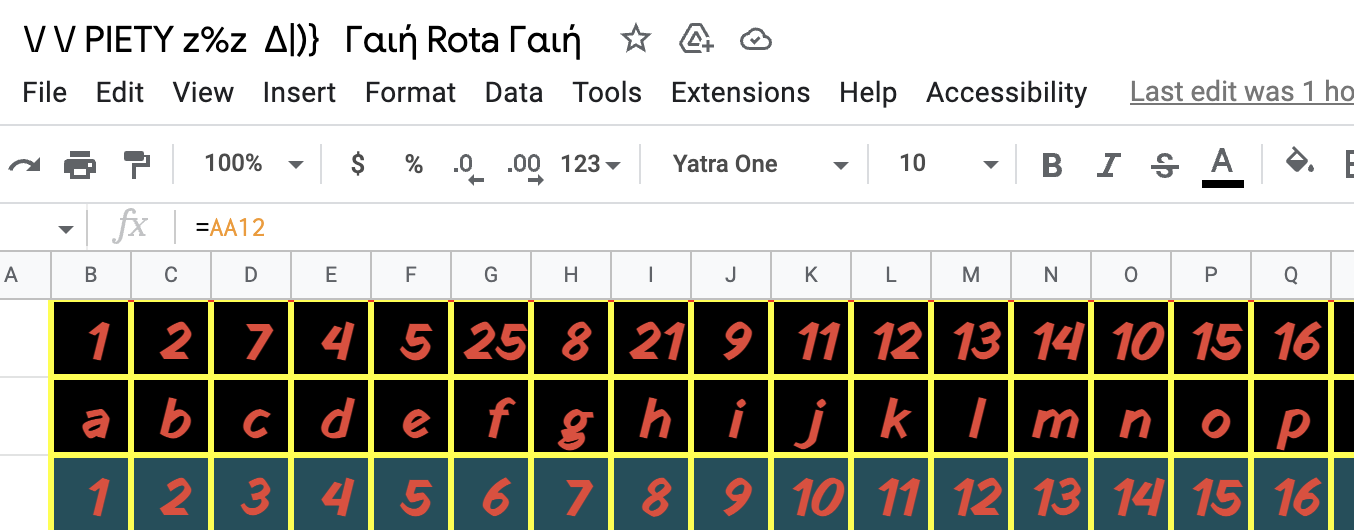This screenshot has width=1354, height=530.
Task: Open the Last edit history link
Action: click(1241, 93)
